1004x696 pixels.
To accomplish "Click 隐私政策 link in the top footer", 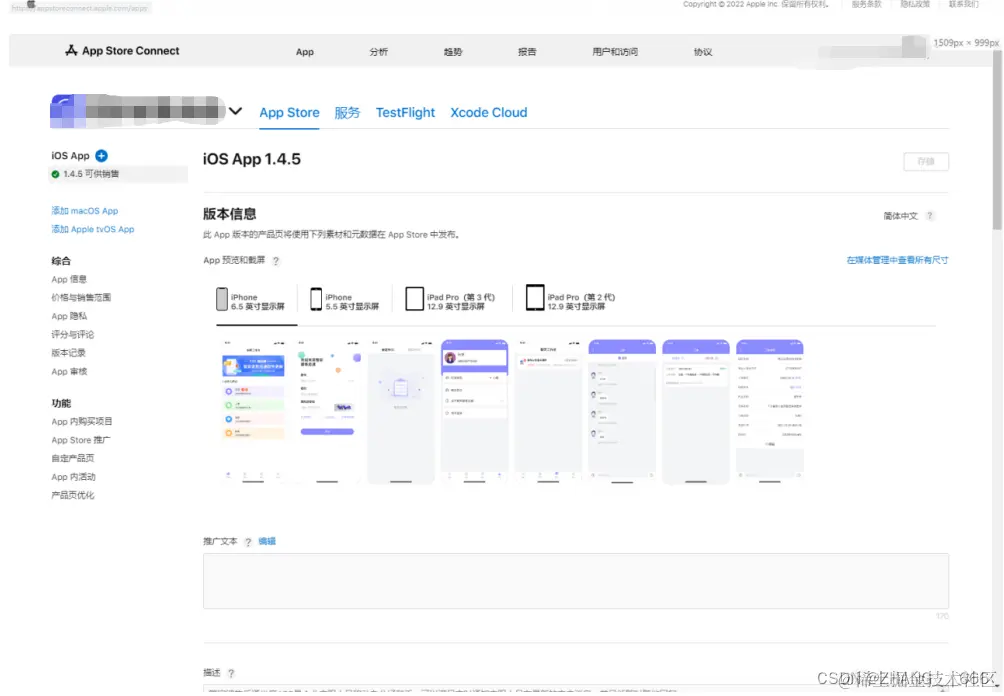I will (915, 4).
